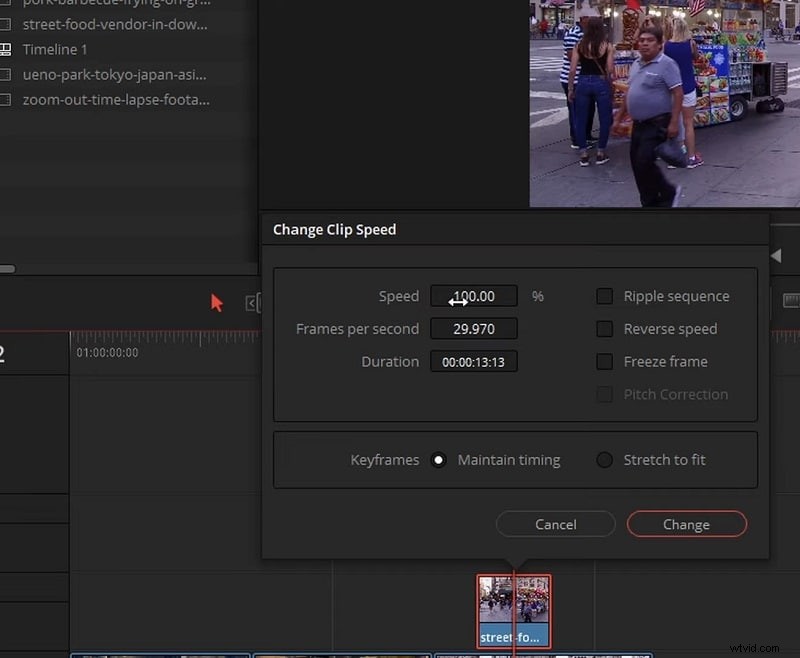Enable the Freeze frame checkbox
The image size is (800, 658).
click(605, 361)
